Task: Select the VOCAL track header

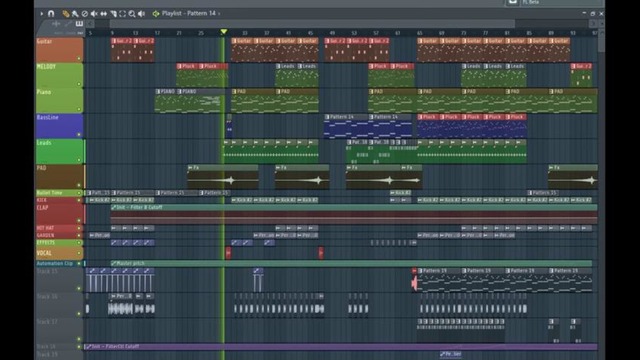Action: click(59, 253)
